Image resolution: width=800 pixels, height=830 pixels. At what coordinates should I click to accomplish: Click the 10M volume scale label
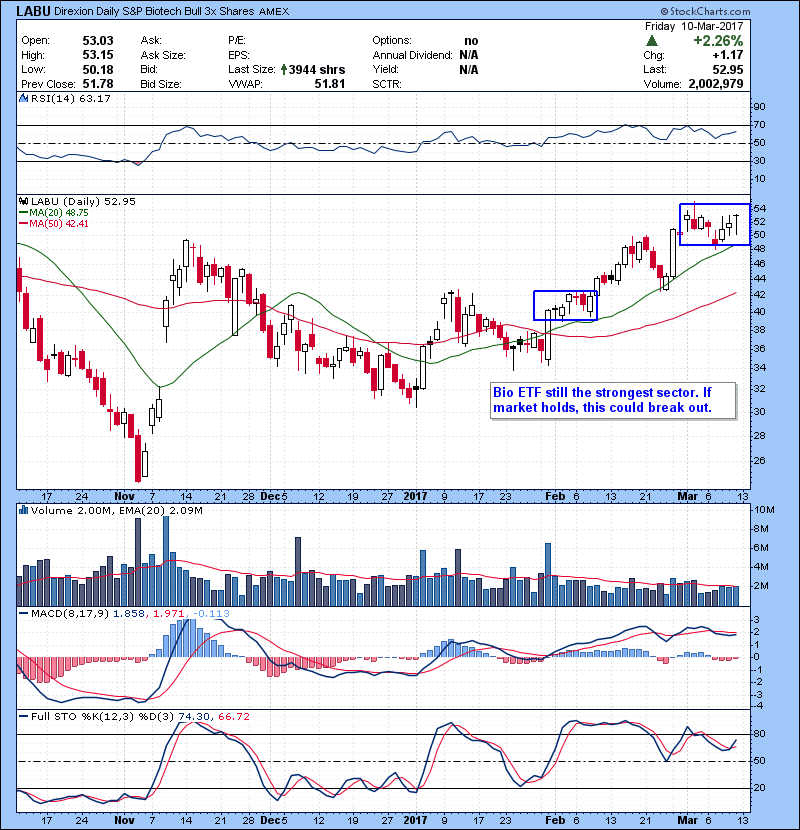click(764, 510)
